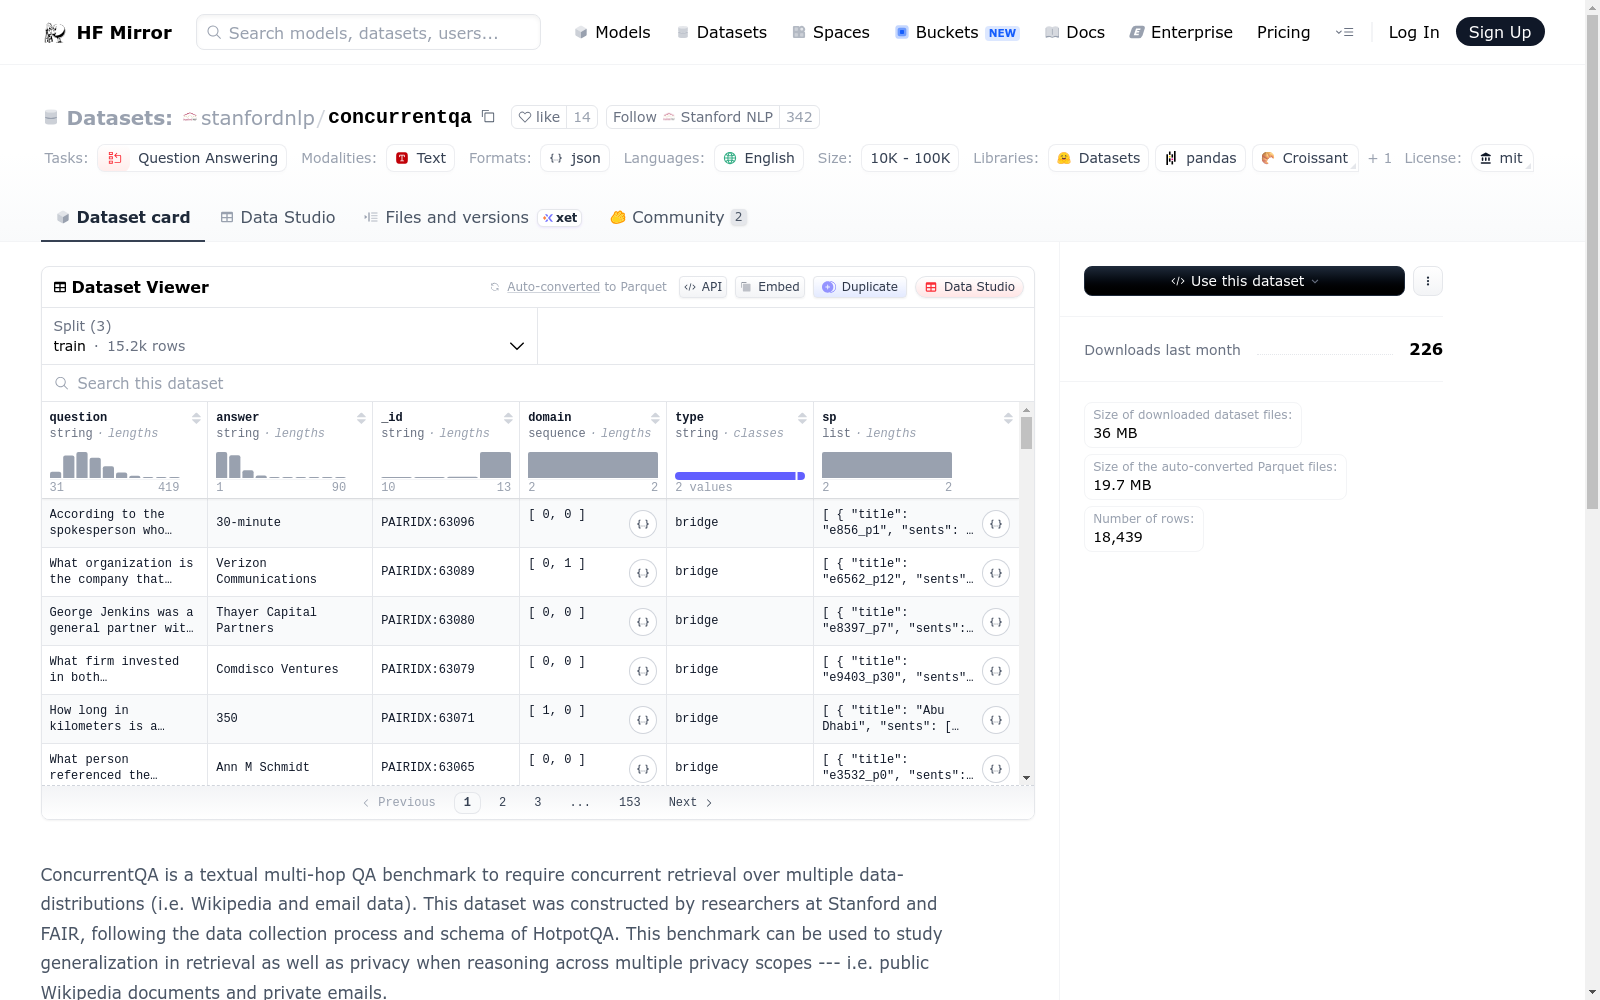Duplicate the dataset

point(860,287)
